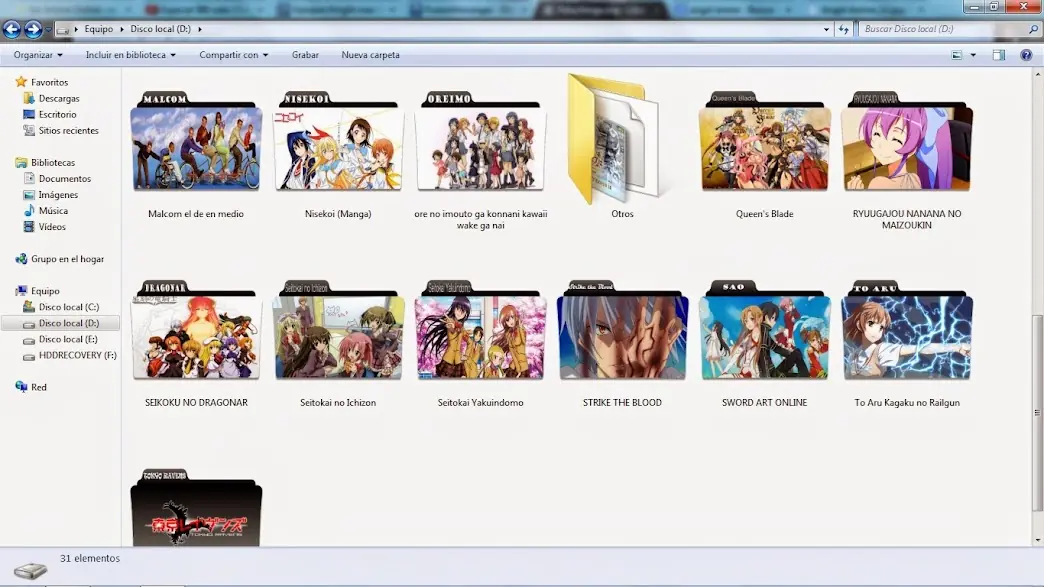Viewport: 1044px width, 587px height.
Task: Open the Compartir con dropdown
Action: click(x=234, y=55)
